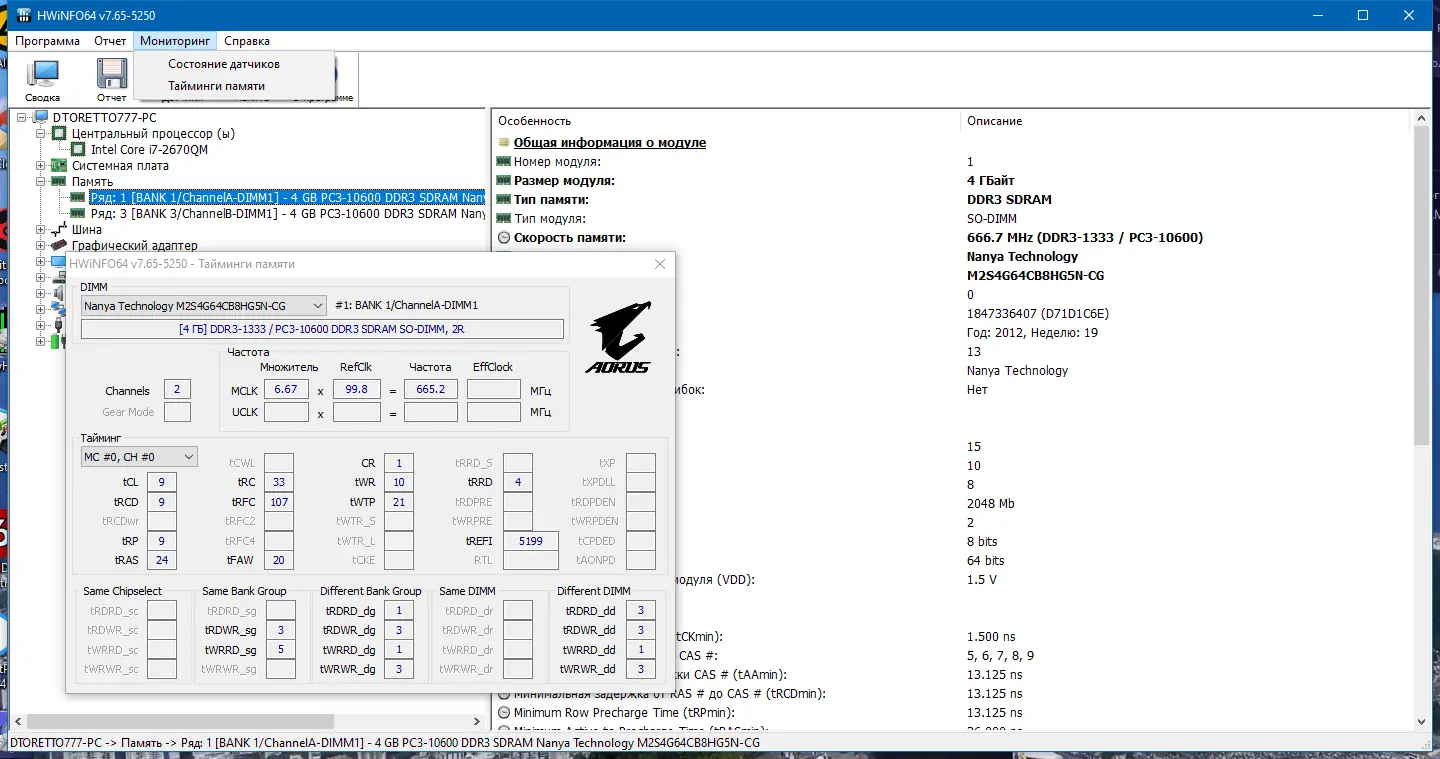Open the MC #0, CH #0 timing dropdown
The width and height of the screenshot is (1440, 759).
(139, 457)
